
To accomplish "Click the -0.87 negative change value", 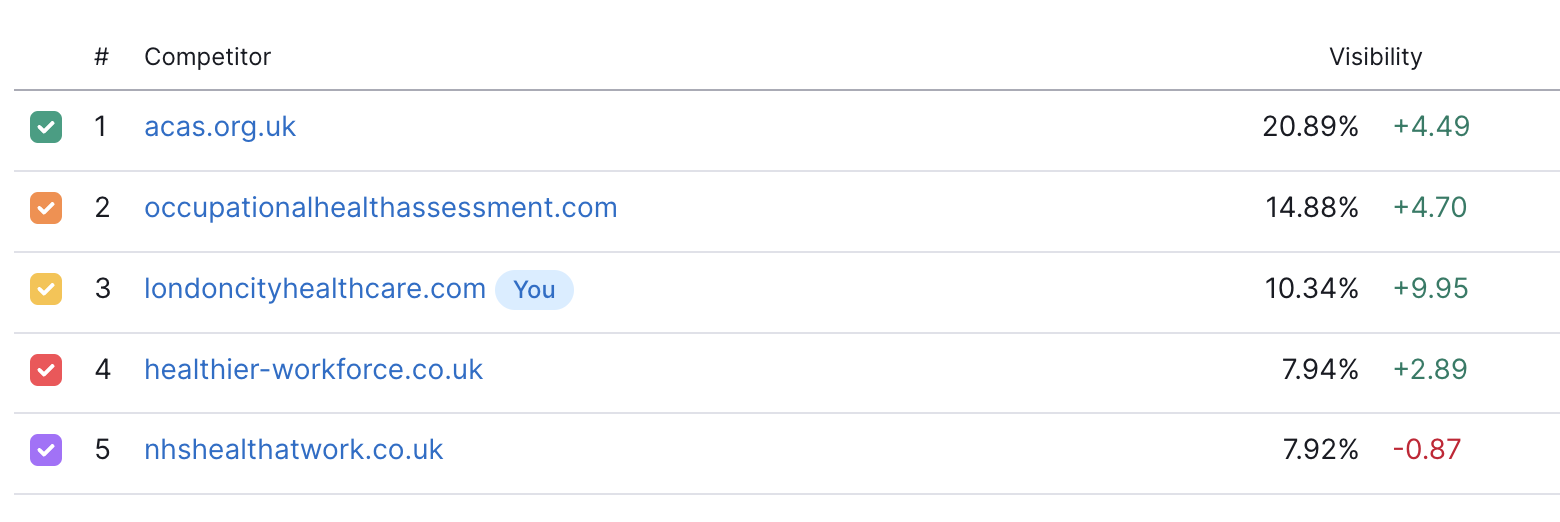I will click(x=1427, y=450).
